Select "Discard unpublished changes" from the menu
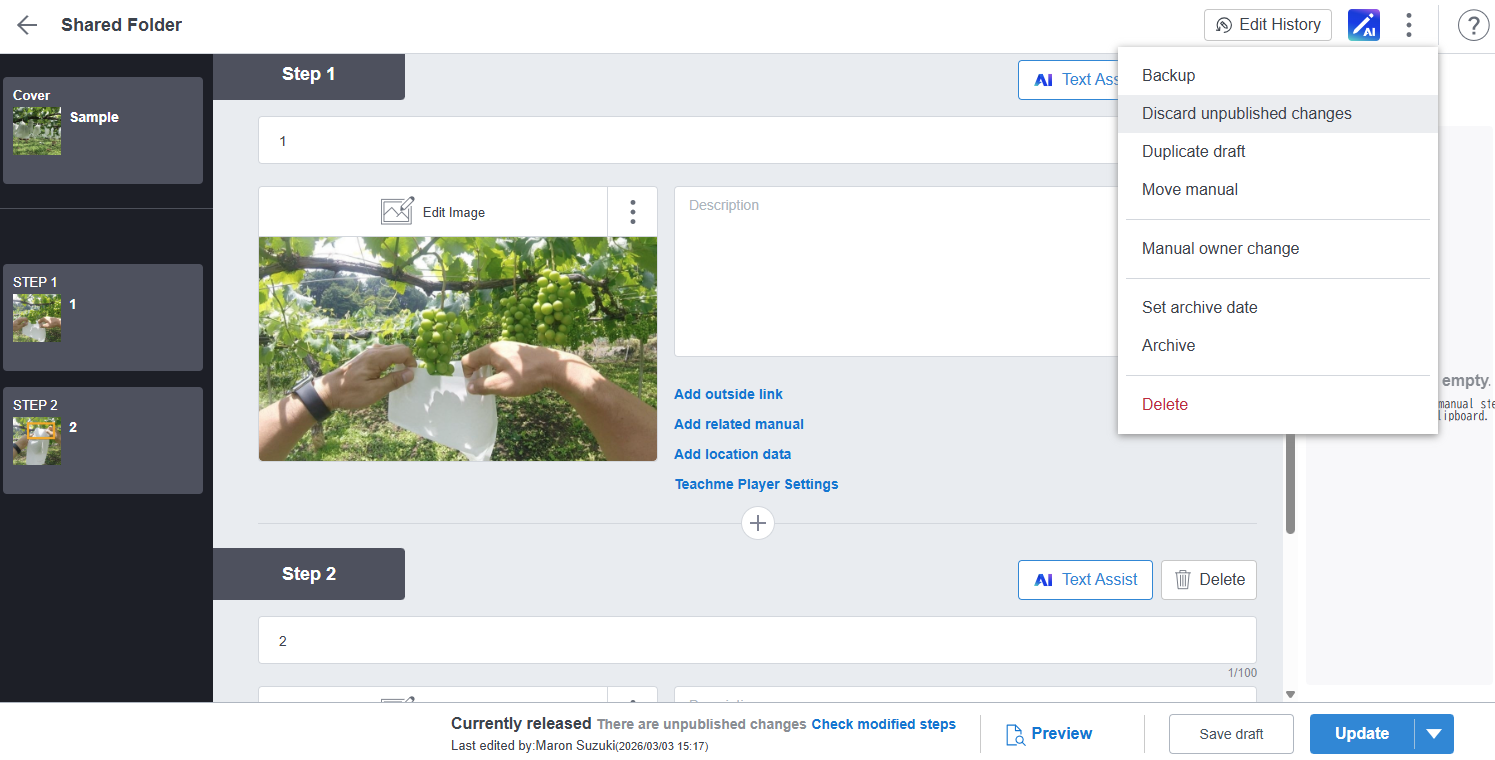 [x=1246, y=113]
